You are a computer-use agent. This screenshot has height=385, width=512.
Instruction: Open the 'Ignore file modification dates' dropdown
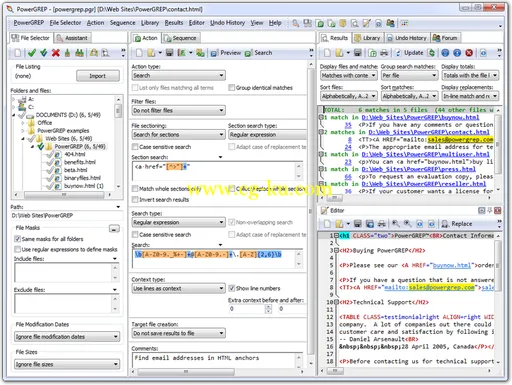coord(67,337)
